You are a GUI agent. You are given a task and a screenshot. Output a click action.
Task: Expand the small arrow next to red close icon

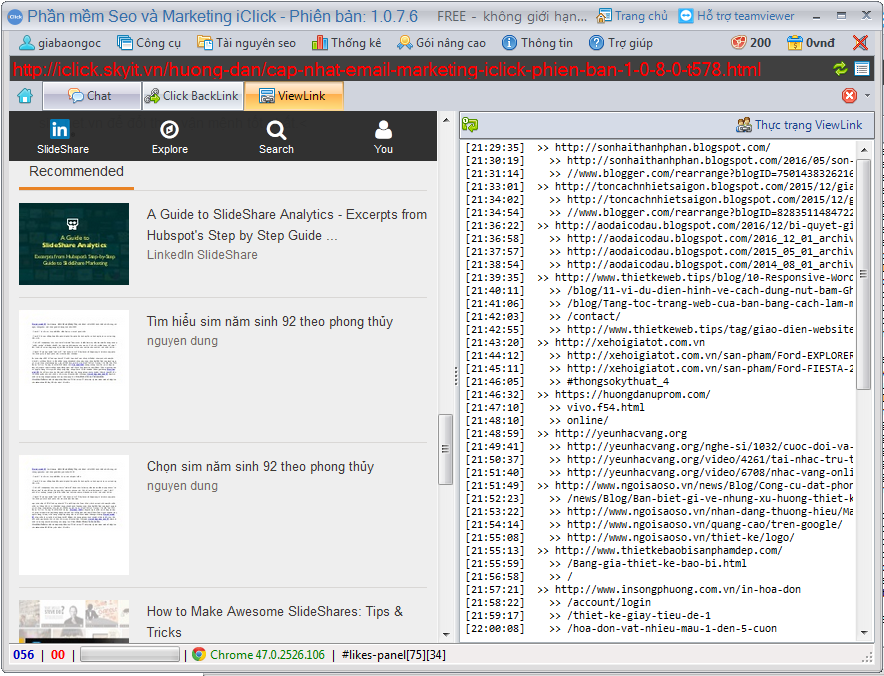[x=867, y=96]
